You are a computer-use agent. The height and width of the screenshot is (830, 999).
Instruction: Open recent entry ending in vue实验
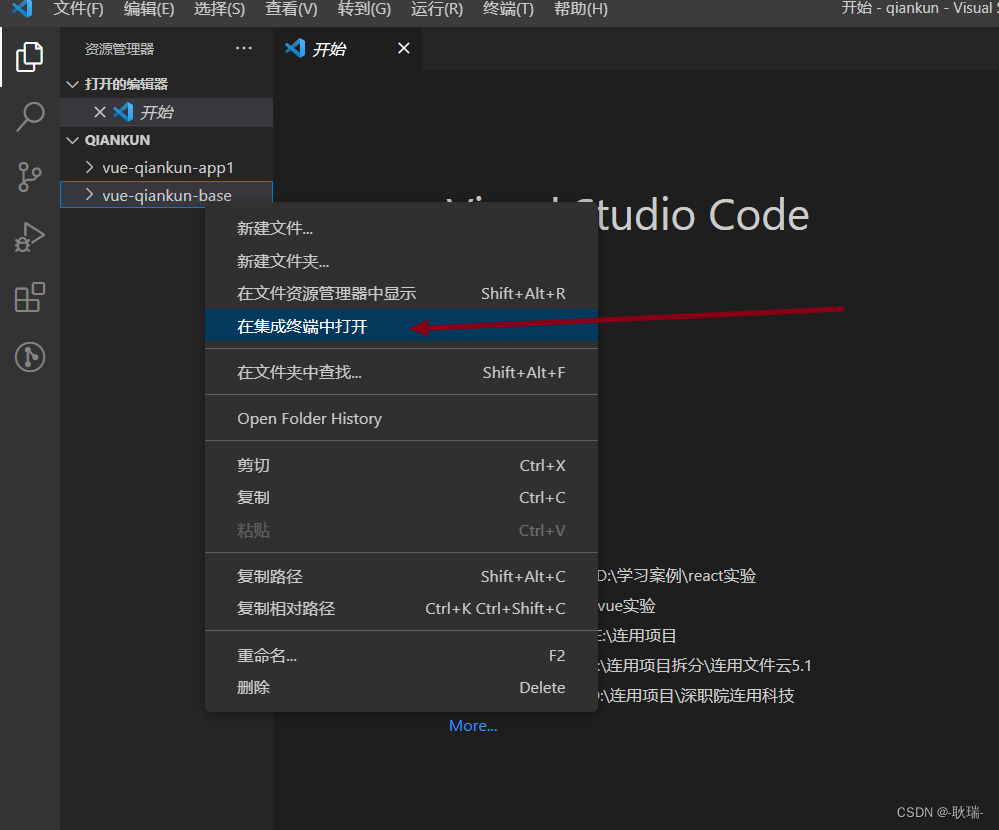(x=627, y=606)
